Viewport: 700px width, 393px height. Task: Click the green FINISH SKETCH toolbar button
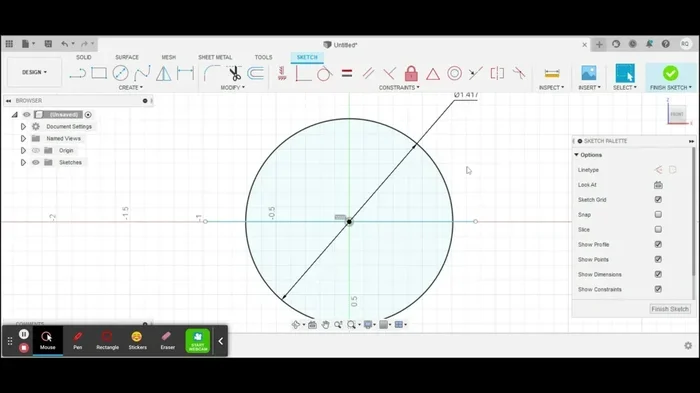671,77
